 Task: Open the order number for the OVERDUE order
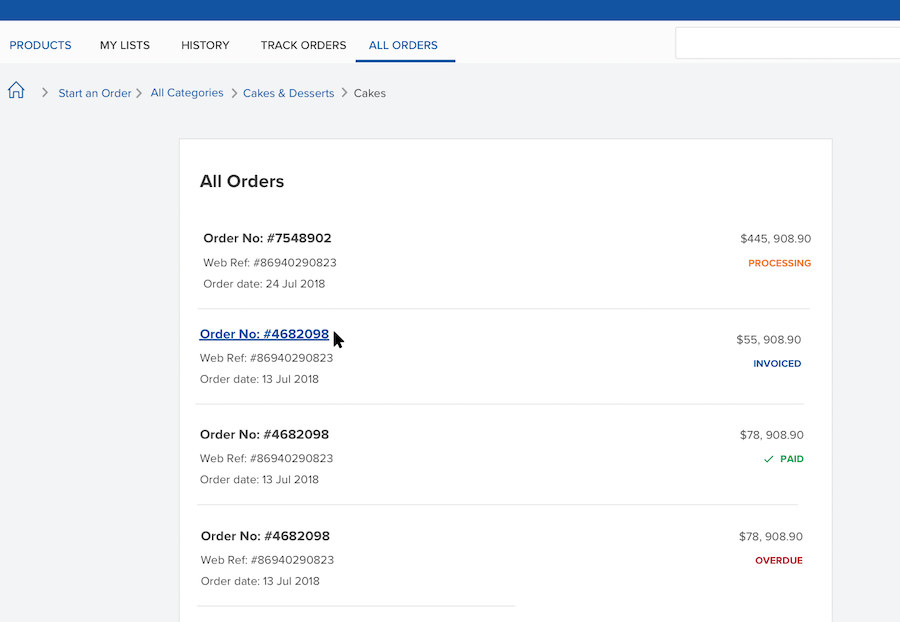(265, 536)
